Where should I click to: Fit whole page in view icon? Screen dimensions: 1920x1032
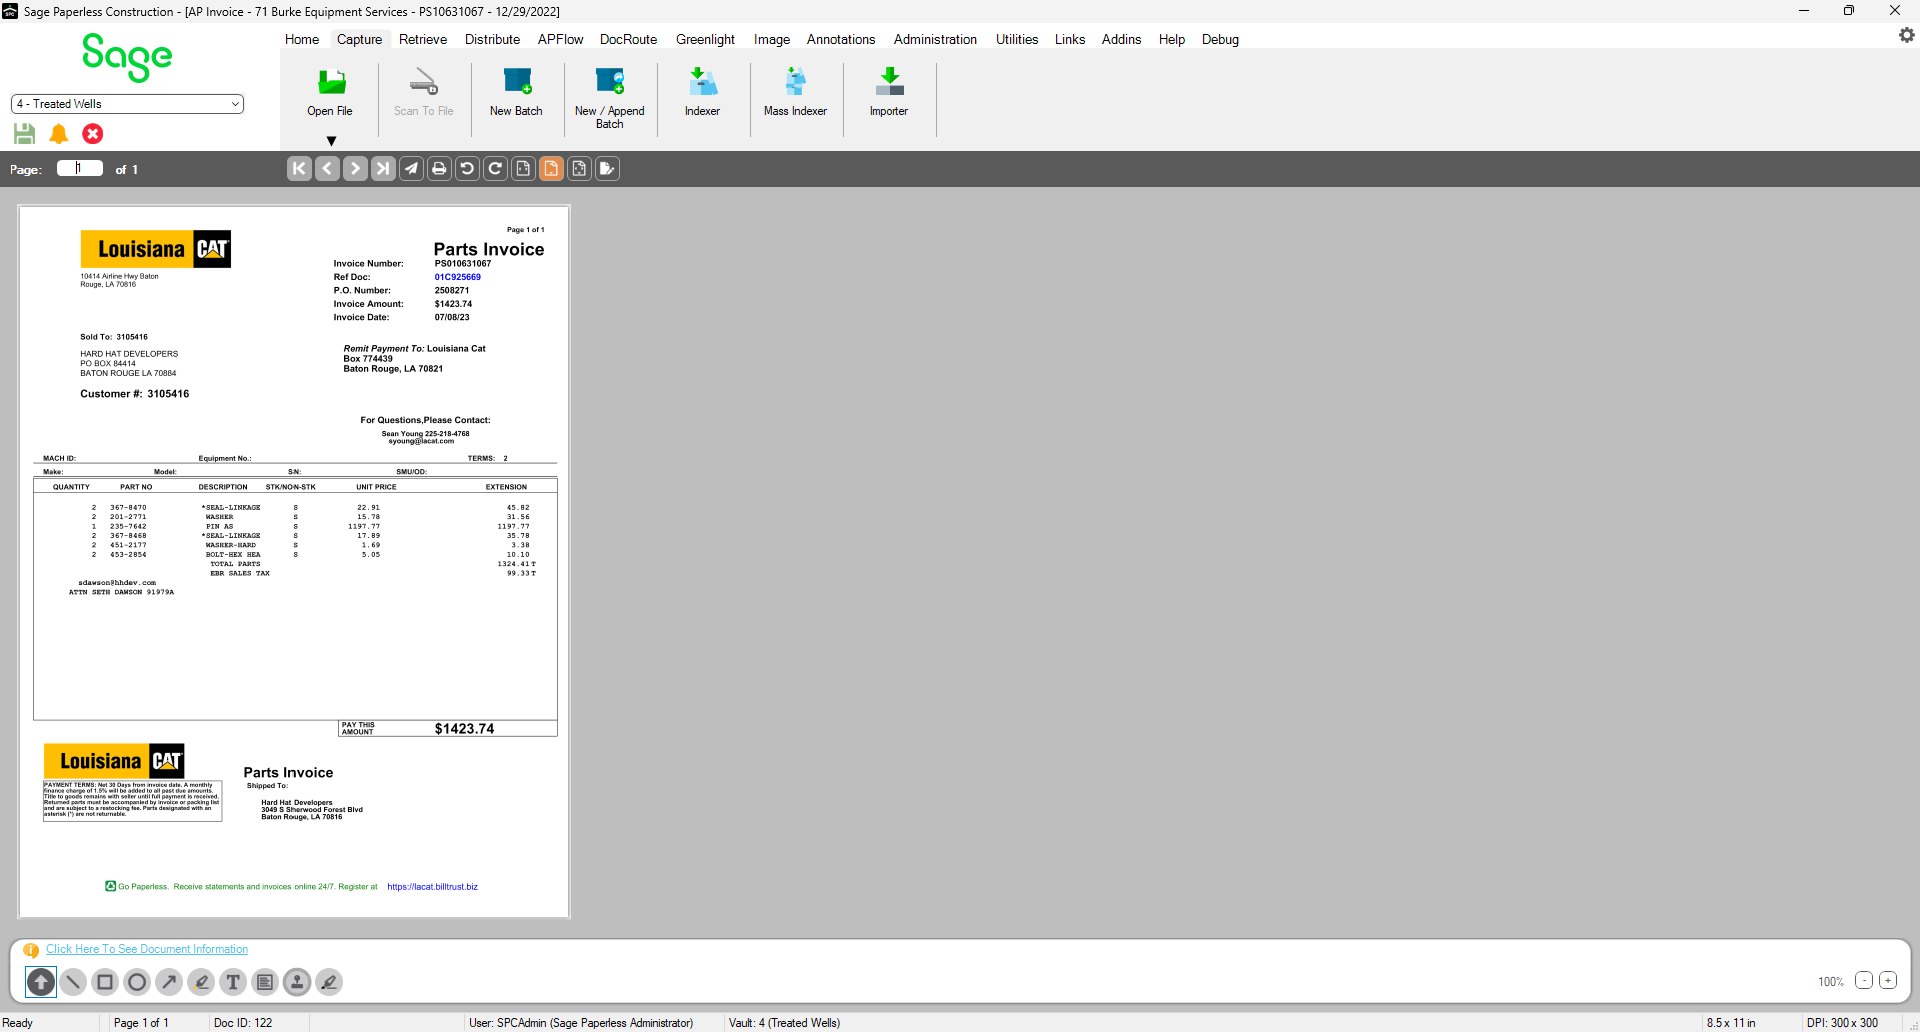coord(579,168)
